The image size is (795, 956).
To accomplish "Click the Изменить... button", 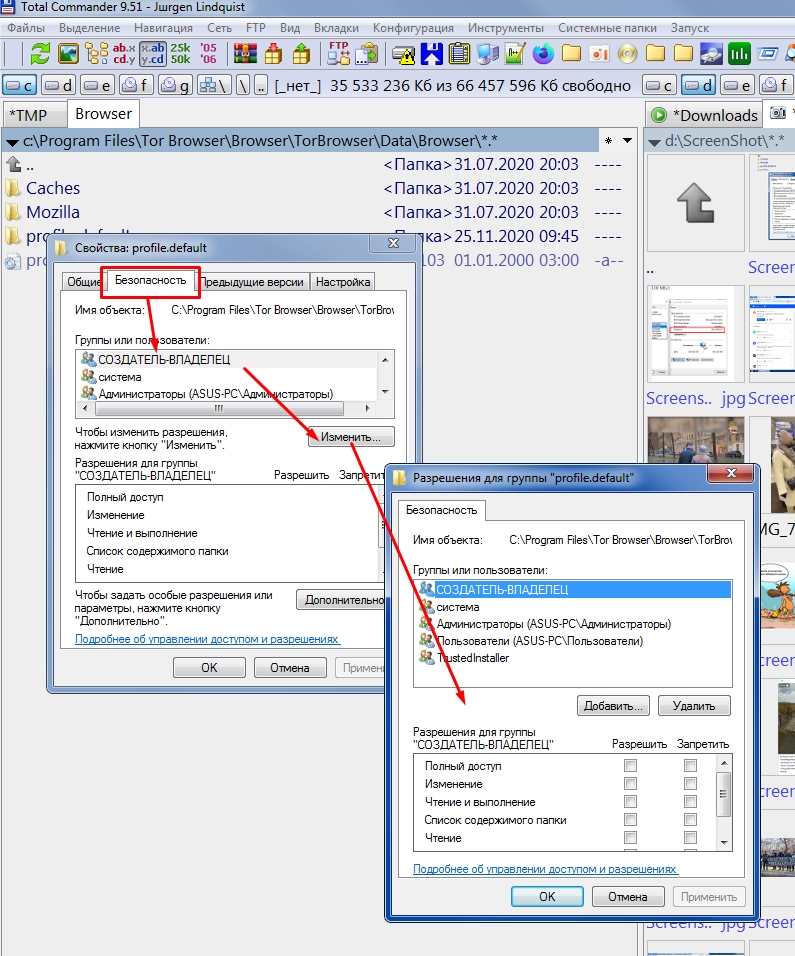I will pos(351,437).
